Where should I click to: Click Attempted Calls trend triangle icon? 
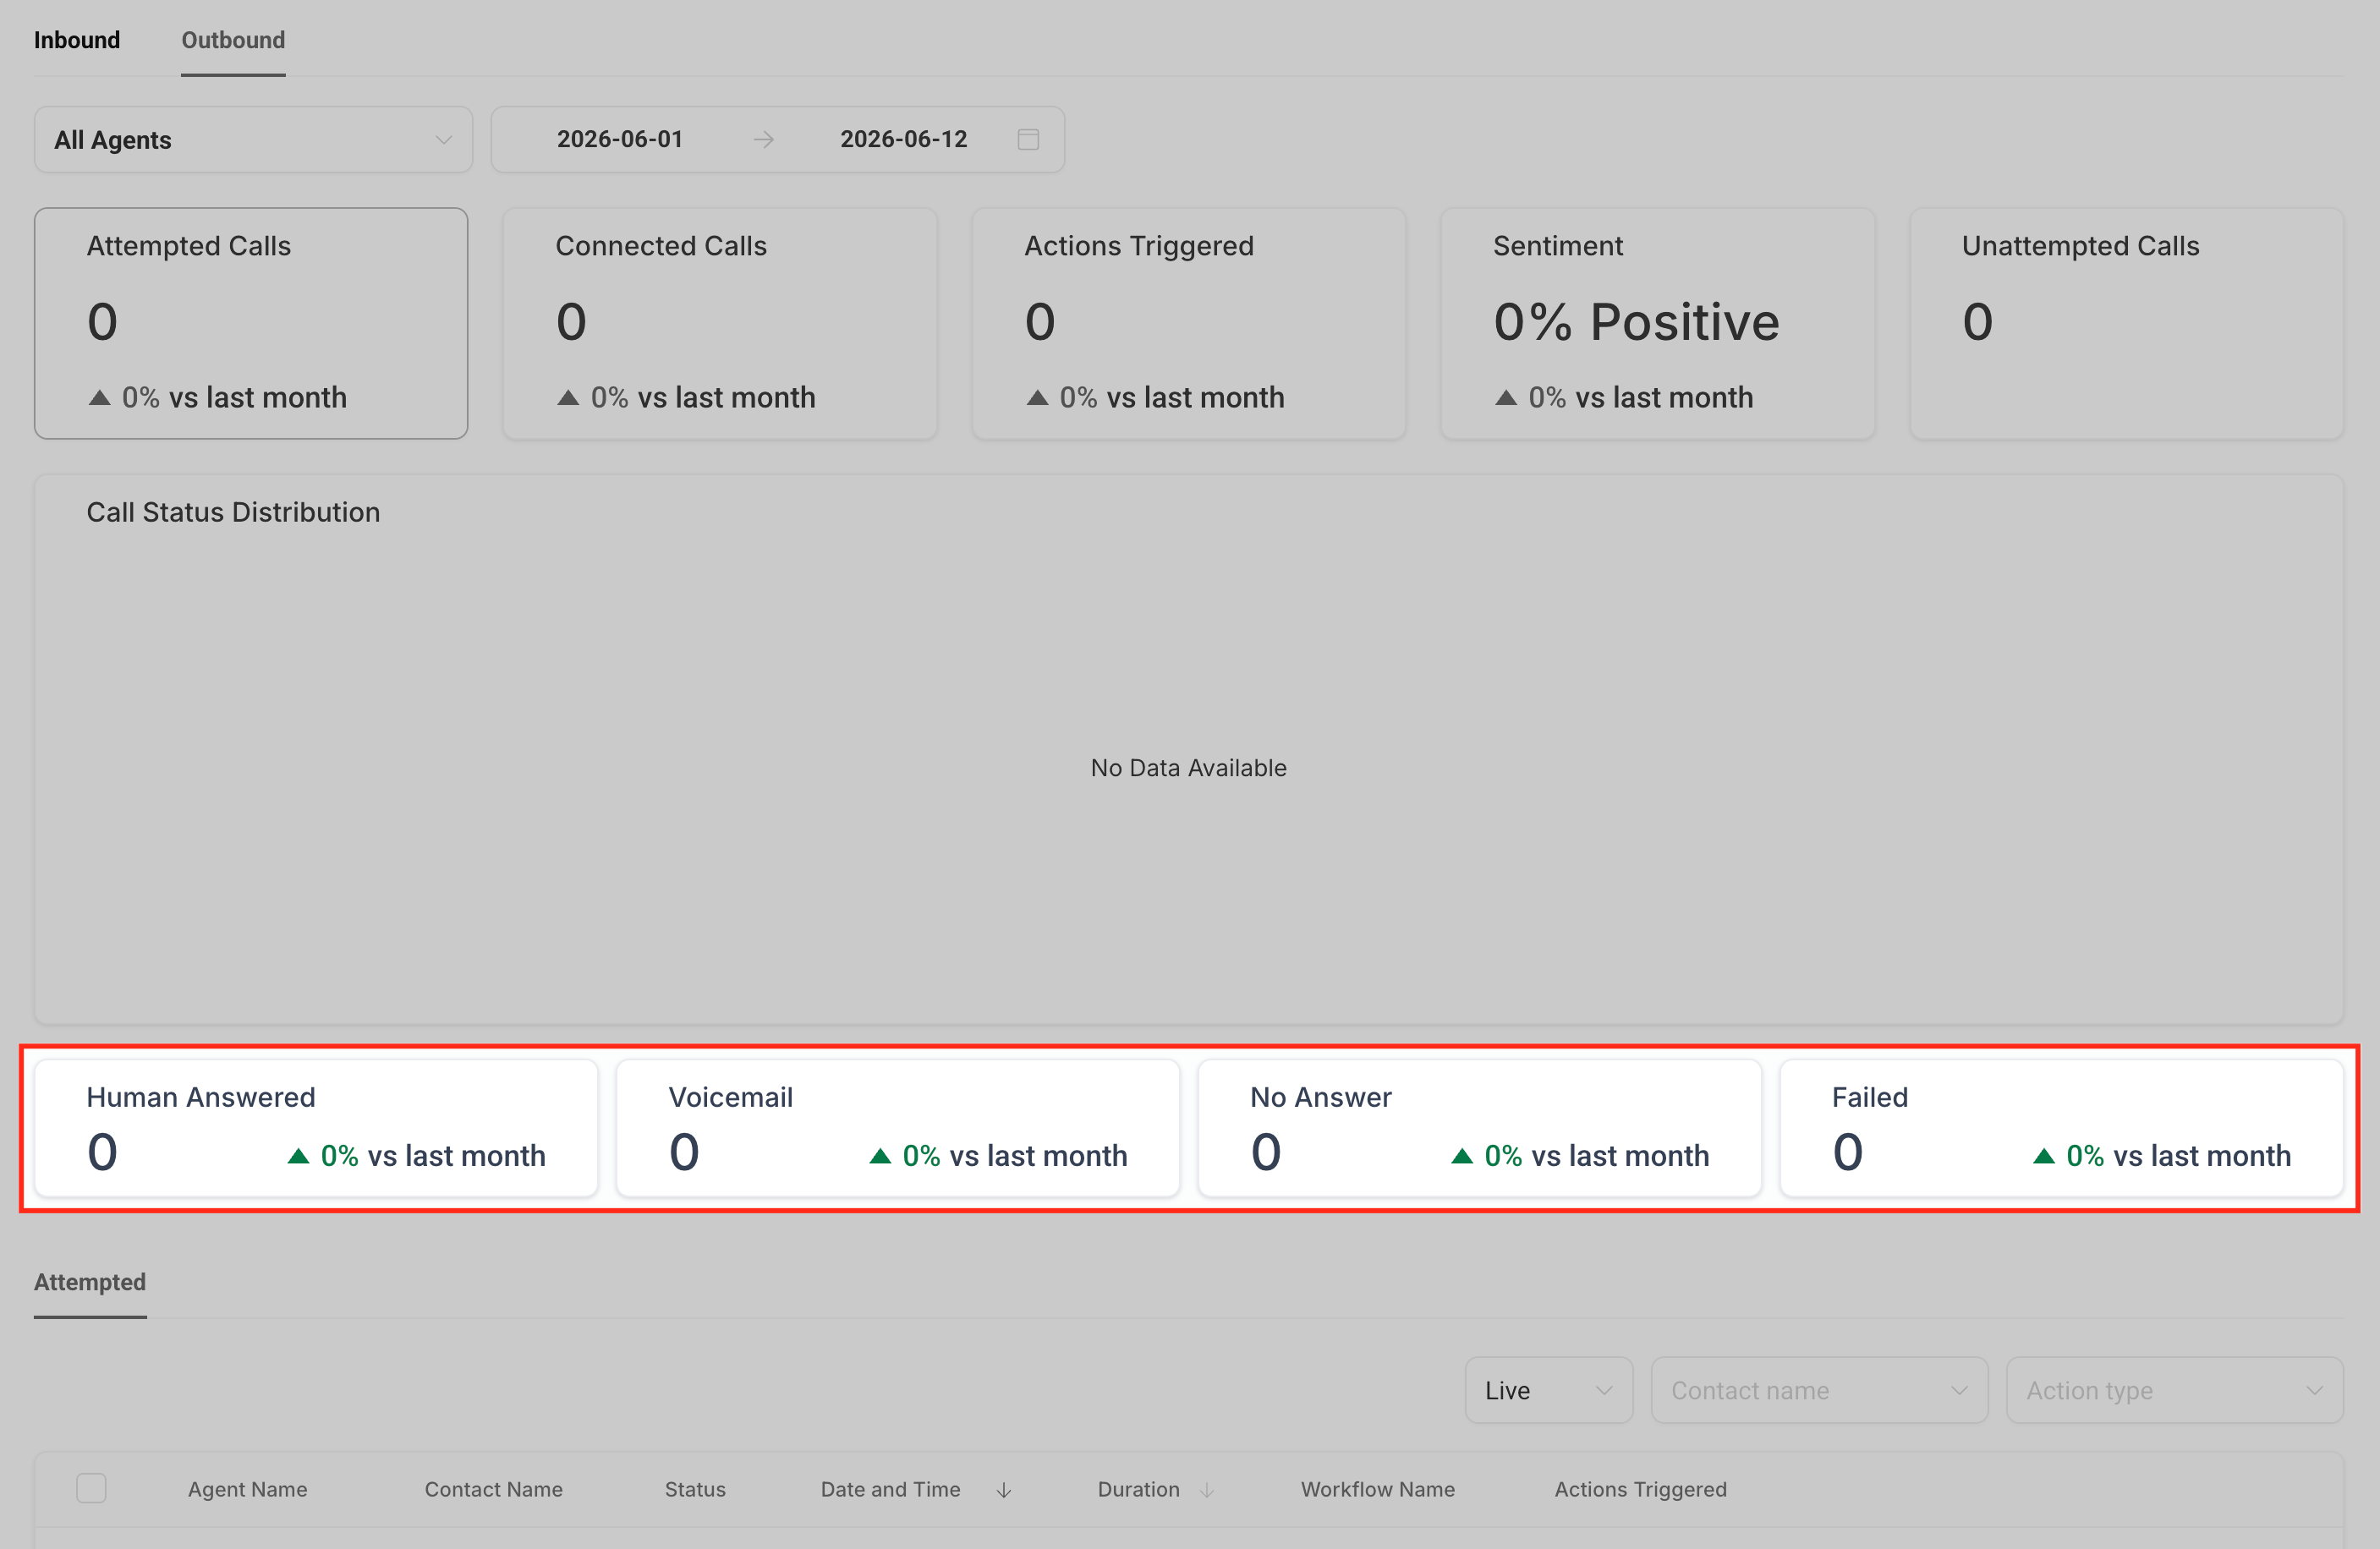99,397
